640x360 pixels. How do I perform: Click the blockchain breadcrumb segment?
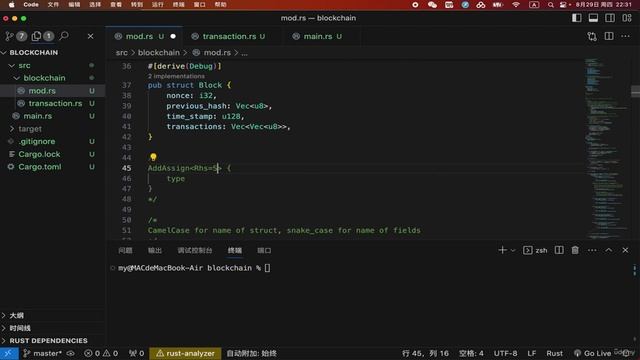(158, 53)
